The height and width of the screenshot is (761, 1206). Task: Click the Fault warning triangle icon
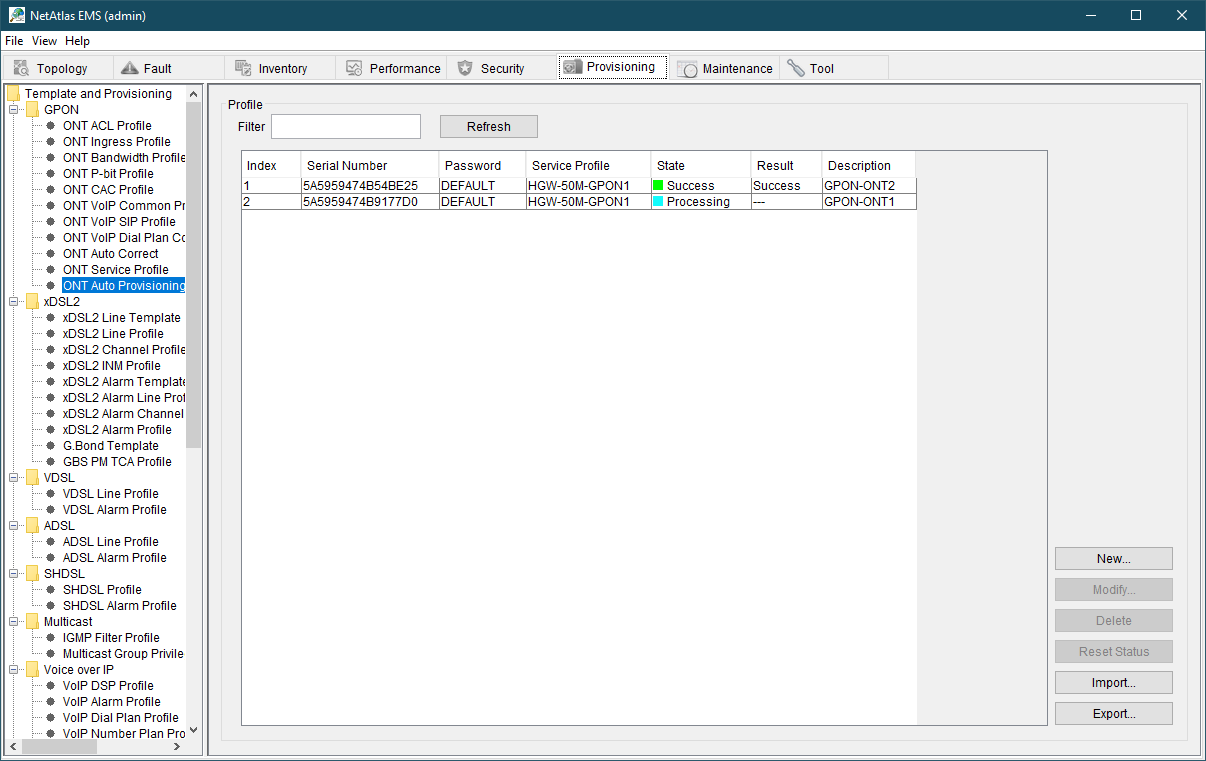[x=128, y=68]
